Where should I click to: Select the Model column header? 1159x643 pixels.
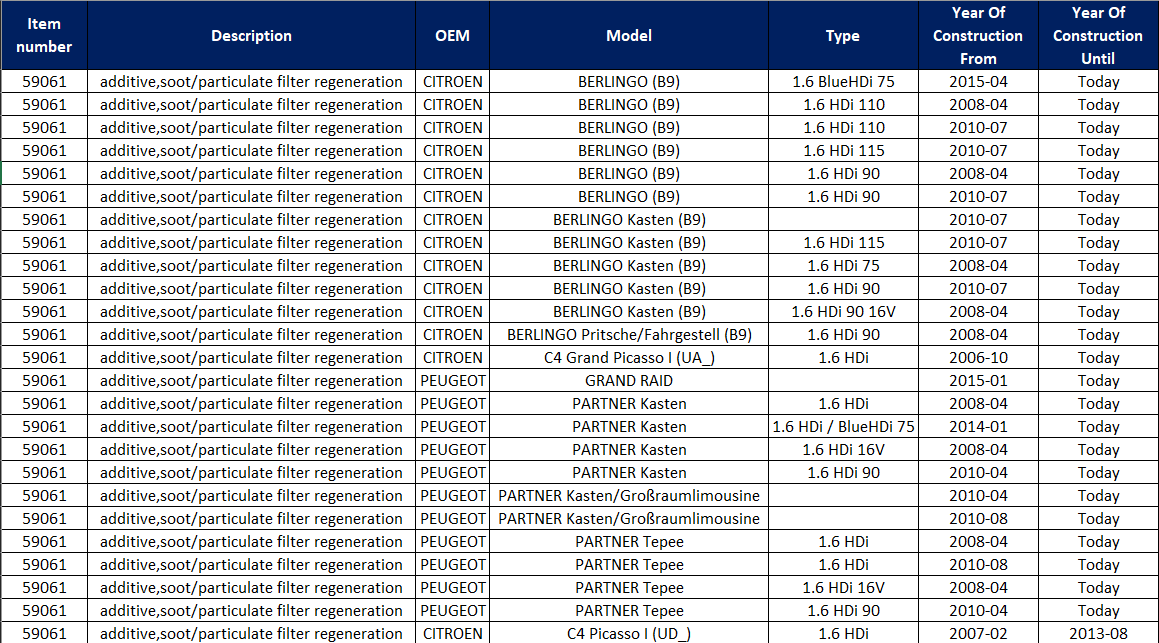pyautogui.click(x=629, y=36)
